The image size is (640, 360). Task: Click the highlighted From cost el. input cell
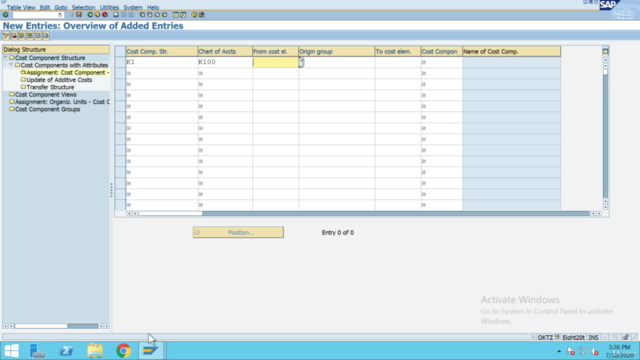[x=276, y=62]
